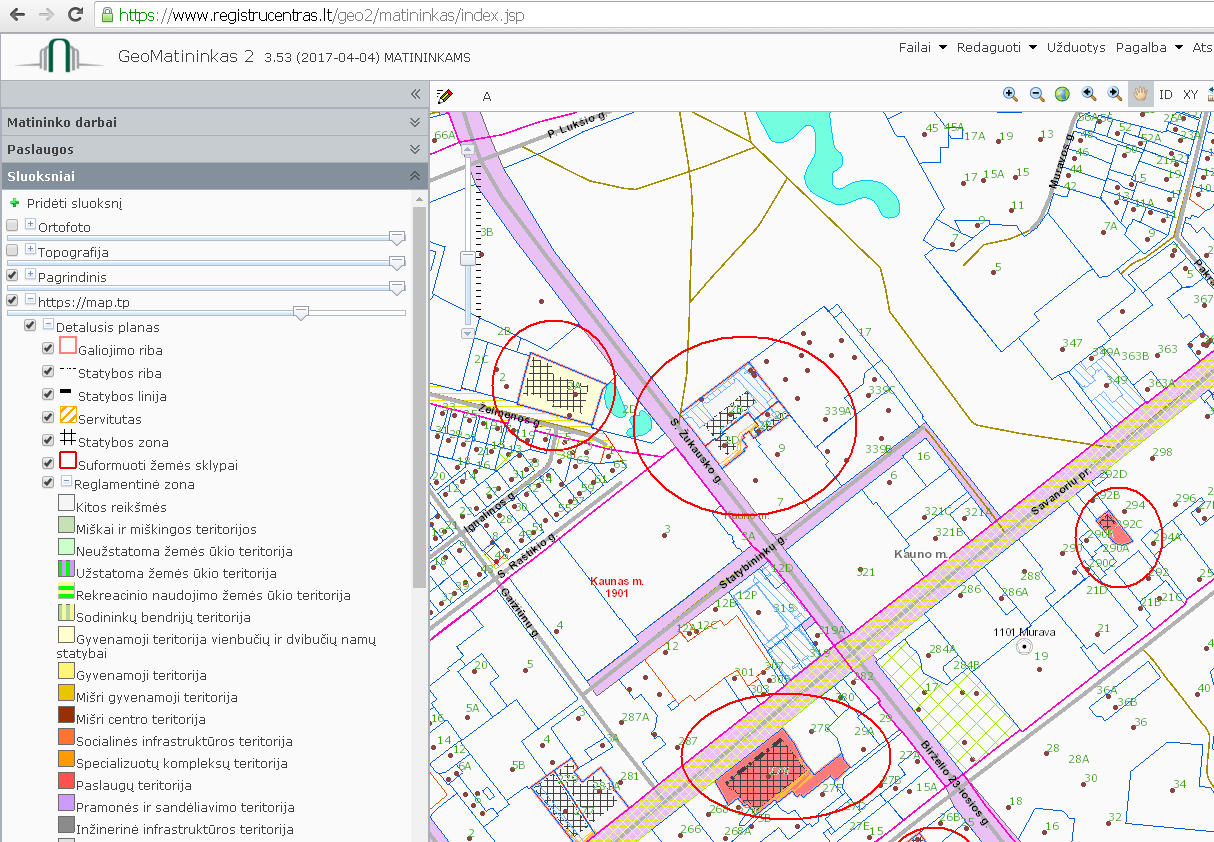Activate the XY coordinates tool
The width and height of the screenshot is (1214, 842).
pos(1191,95)
